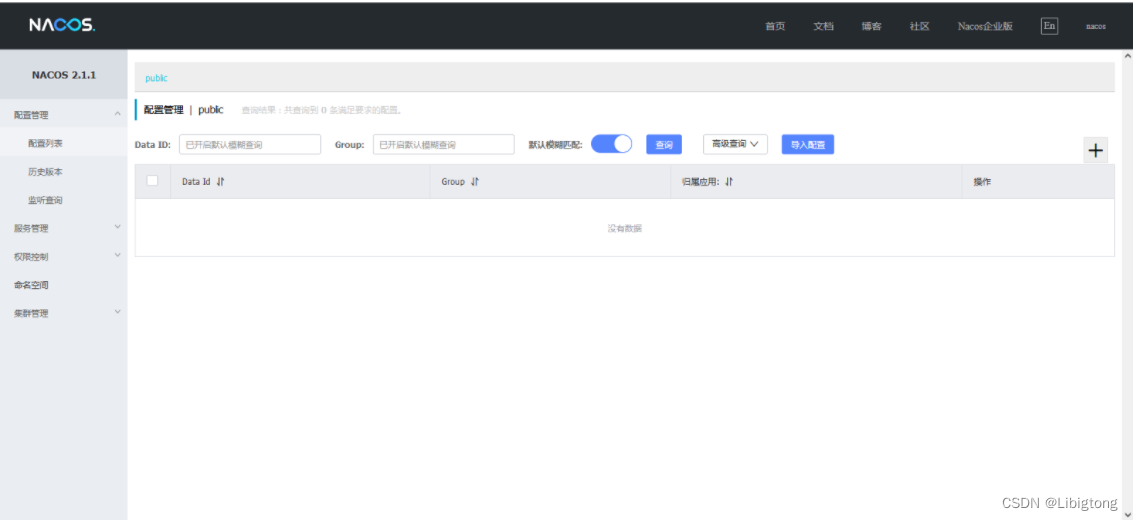Image resolution: width=1133 pixels, height=520 pixels.
Task: Click the NACOS logo in header
Action: tap(62, 25)
